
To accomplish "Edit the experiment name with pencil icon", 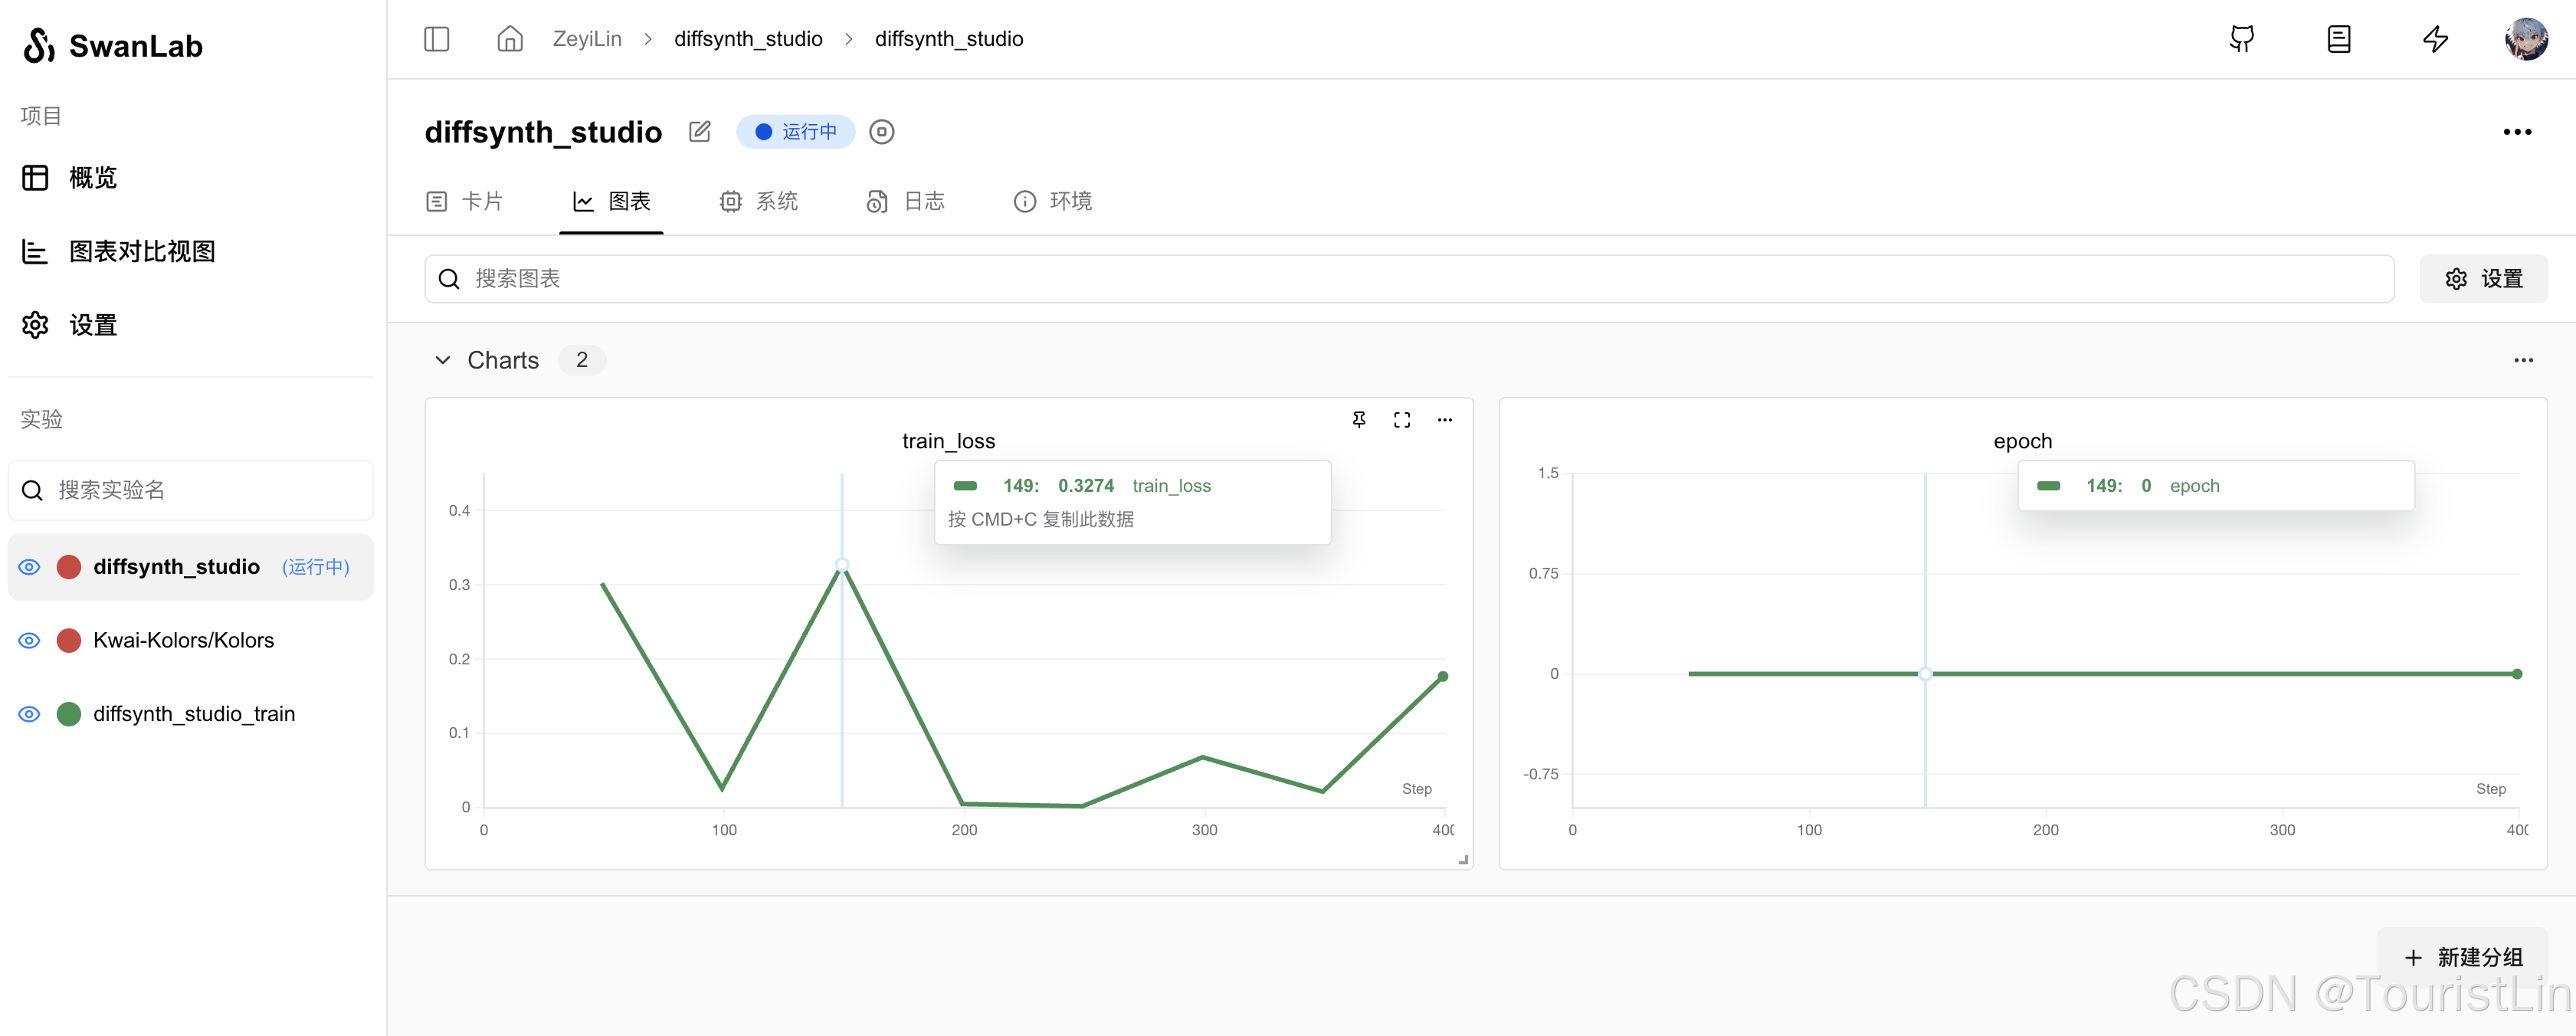I will [x=700, y=131].
